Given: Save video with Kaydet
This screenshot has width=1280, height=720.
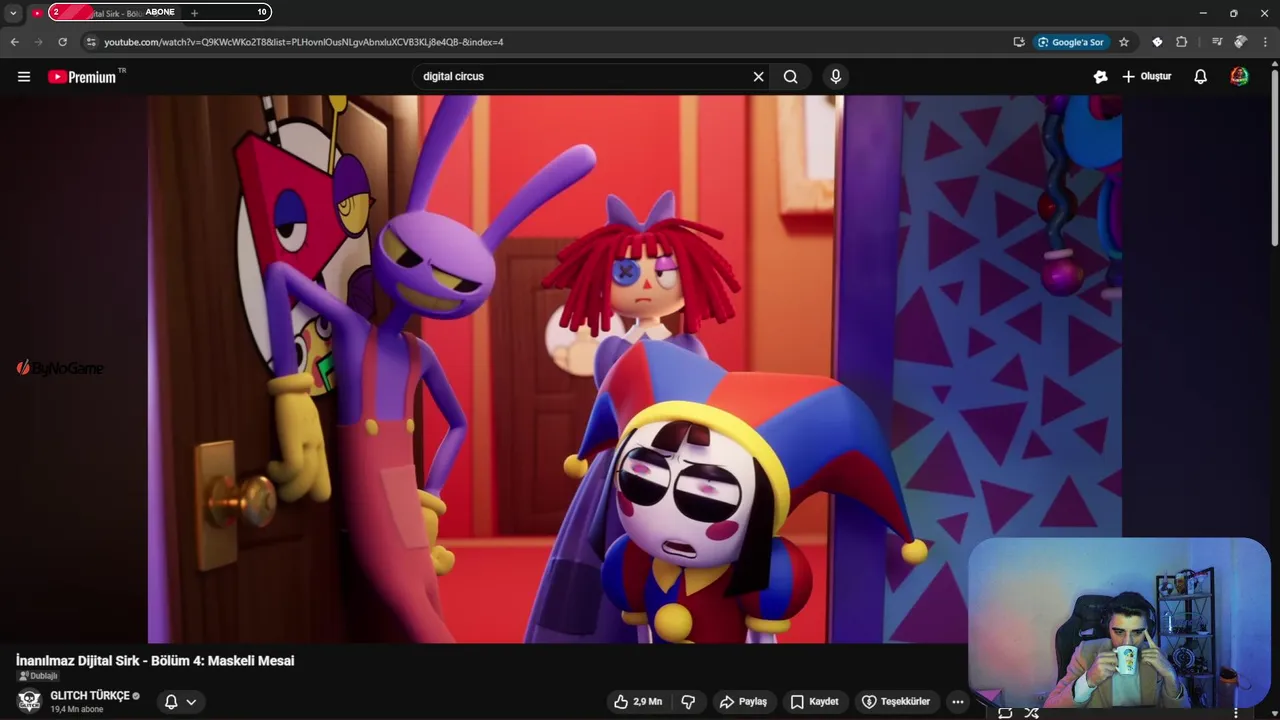Looking at the screenshot, I should click(815, 702).
